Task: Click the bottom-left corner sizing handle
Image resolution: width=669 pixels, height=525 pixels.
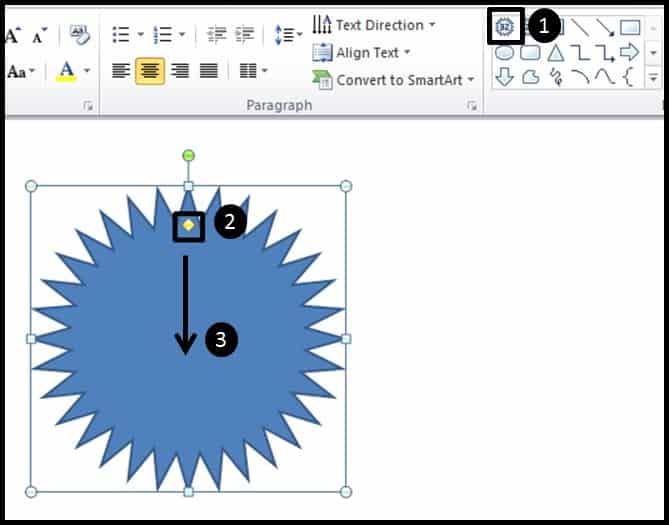Action: click(31, 492)
